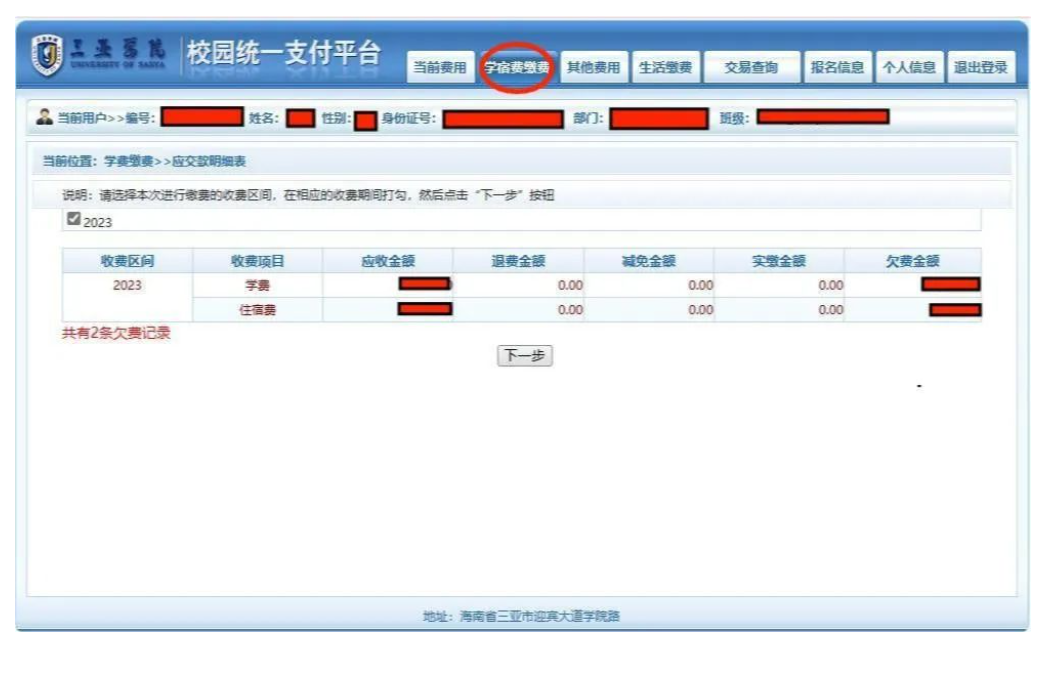The image size is (1047, 677).
Task: Select the 学费 row item
Action: coord(257,286)
